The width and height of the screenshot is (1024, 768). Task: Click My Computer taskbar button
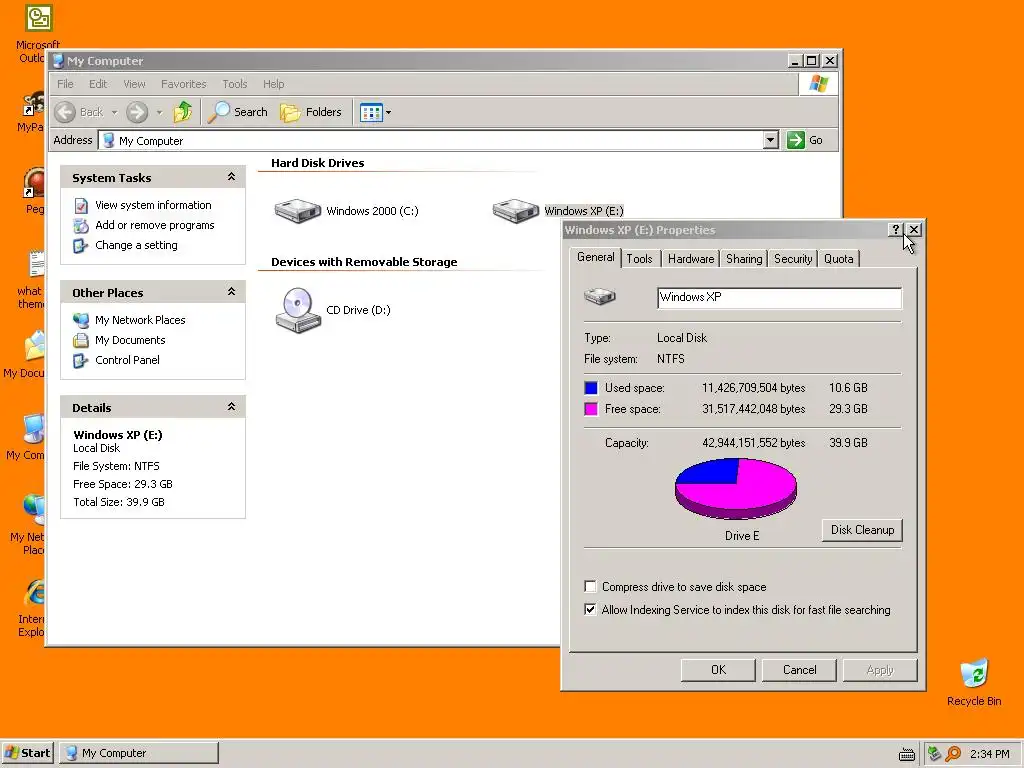139,753
